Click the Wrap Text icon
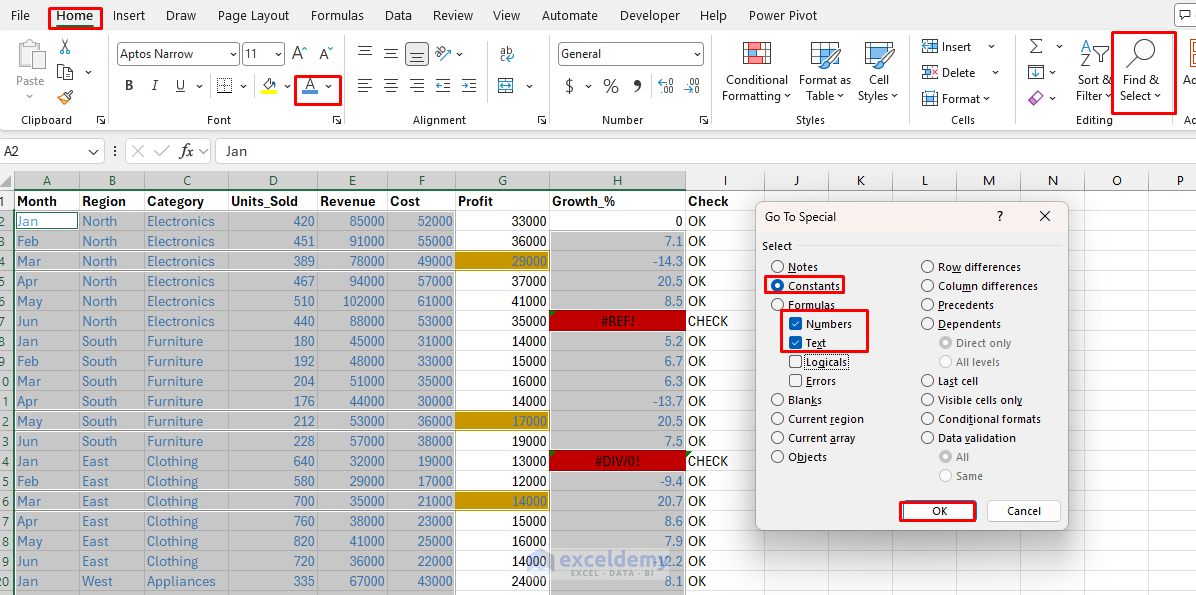The width and height of the screenshot is (1196, 595). [507, 53]
